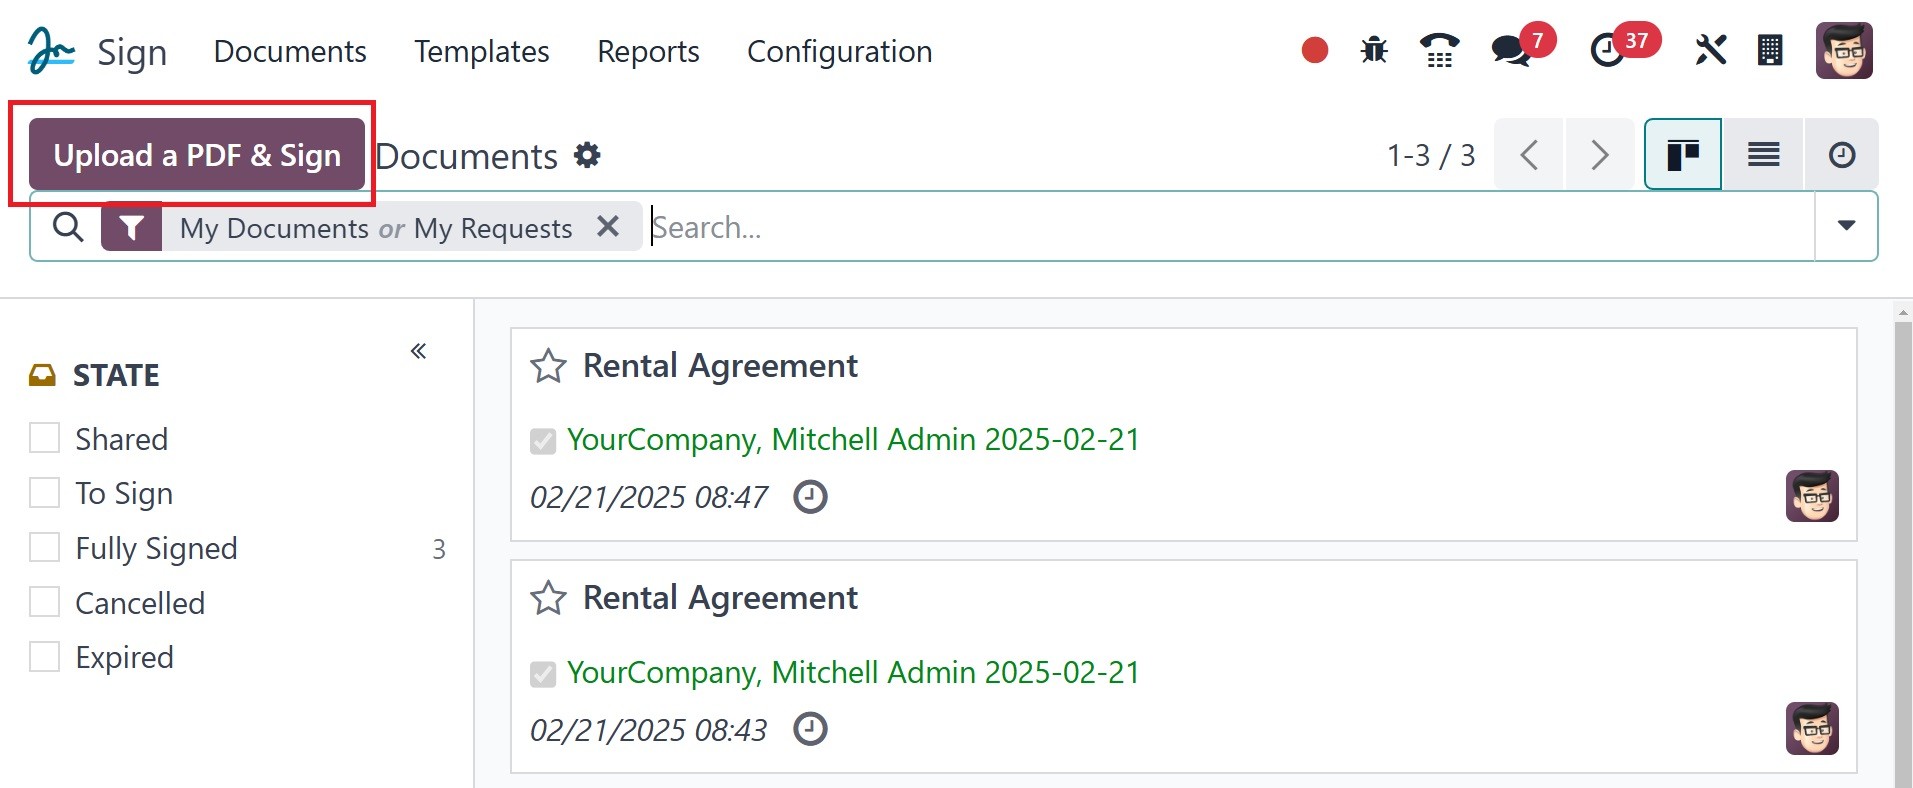Check the Shared state filter
Viewport: 1913px width, 788px height.
[x=44, y=438]
